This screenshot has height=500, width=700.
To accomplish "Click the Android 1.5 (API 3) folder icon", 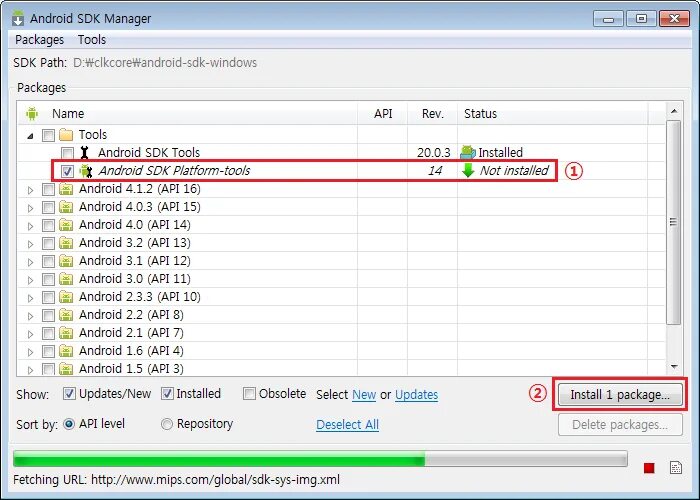I will [66, 369].
